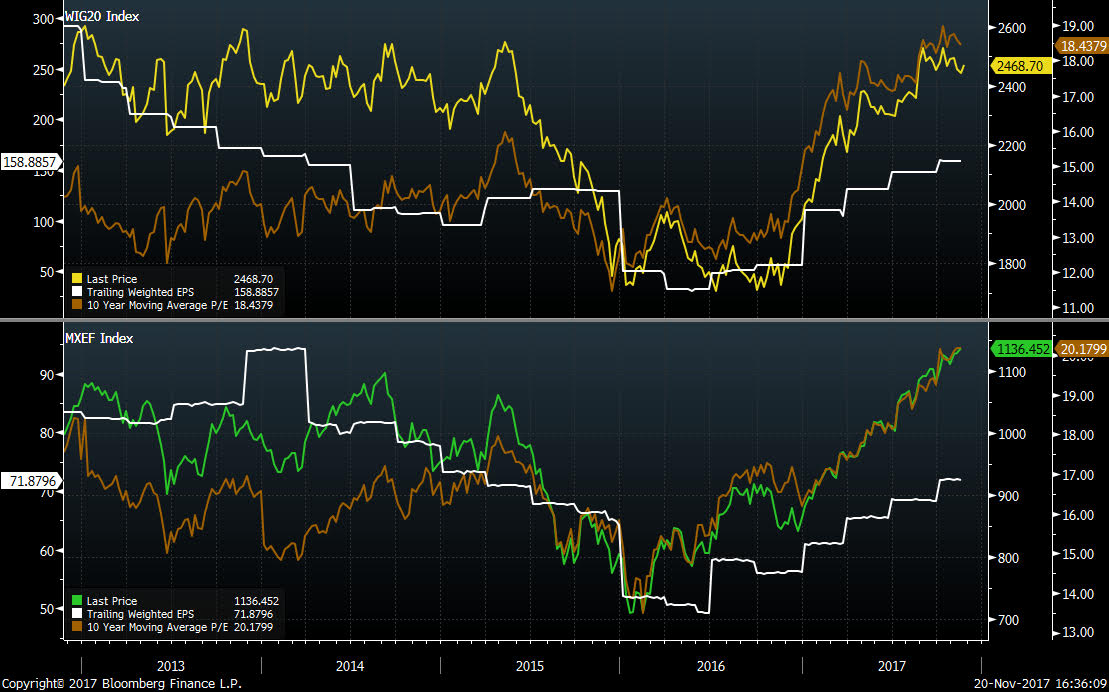Click 300 on the WIG20 left axis

point(43,19)
